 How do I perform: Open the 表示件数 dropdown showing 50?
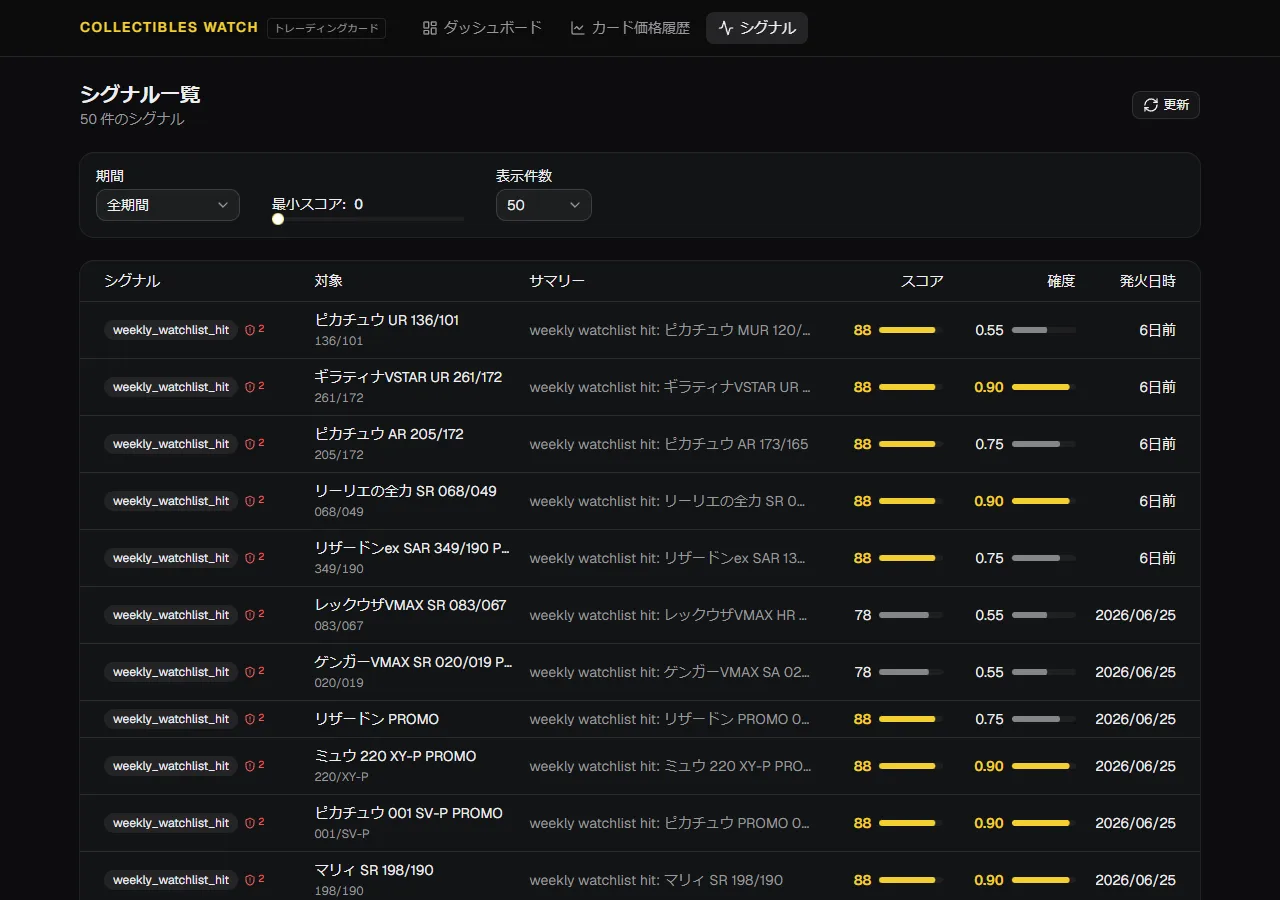544,205
